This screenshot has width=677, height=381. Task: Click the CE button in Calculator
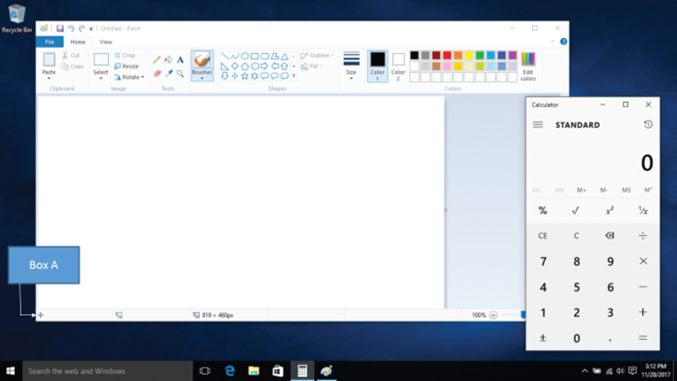pos(543,236)
